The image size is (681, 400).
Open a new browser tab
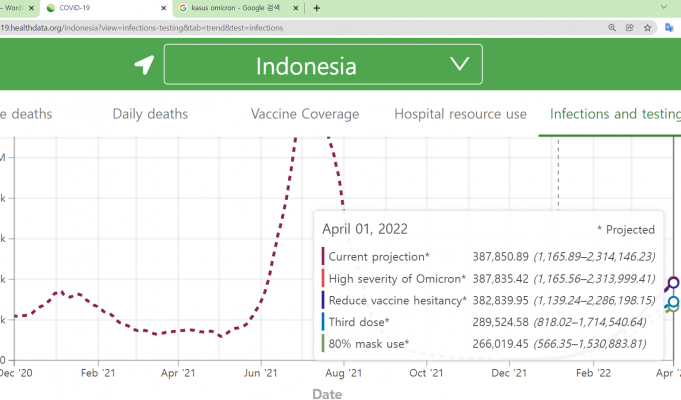tap(317, 8)
